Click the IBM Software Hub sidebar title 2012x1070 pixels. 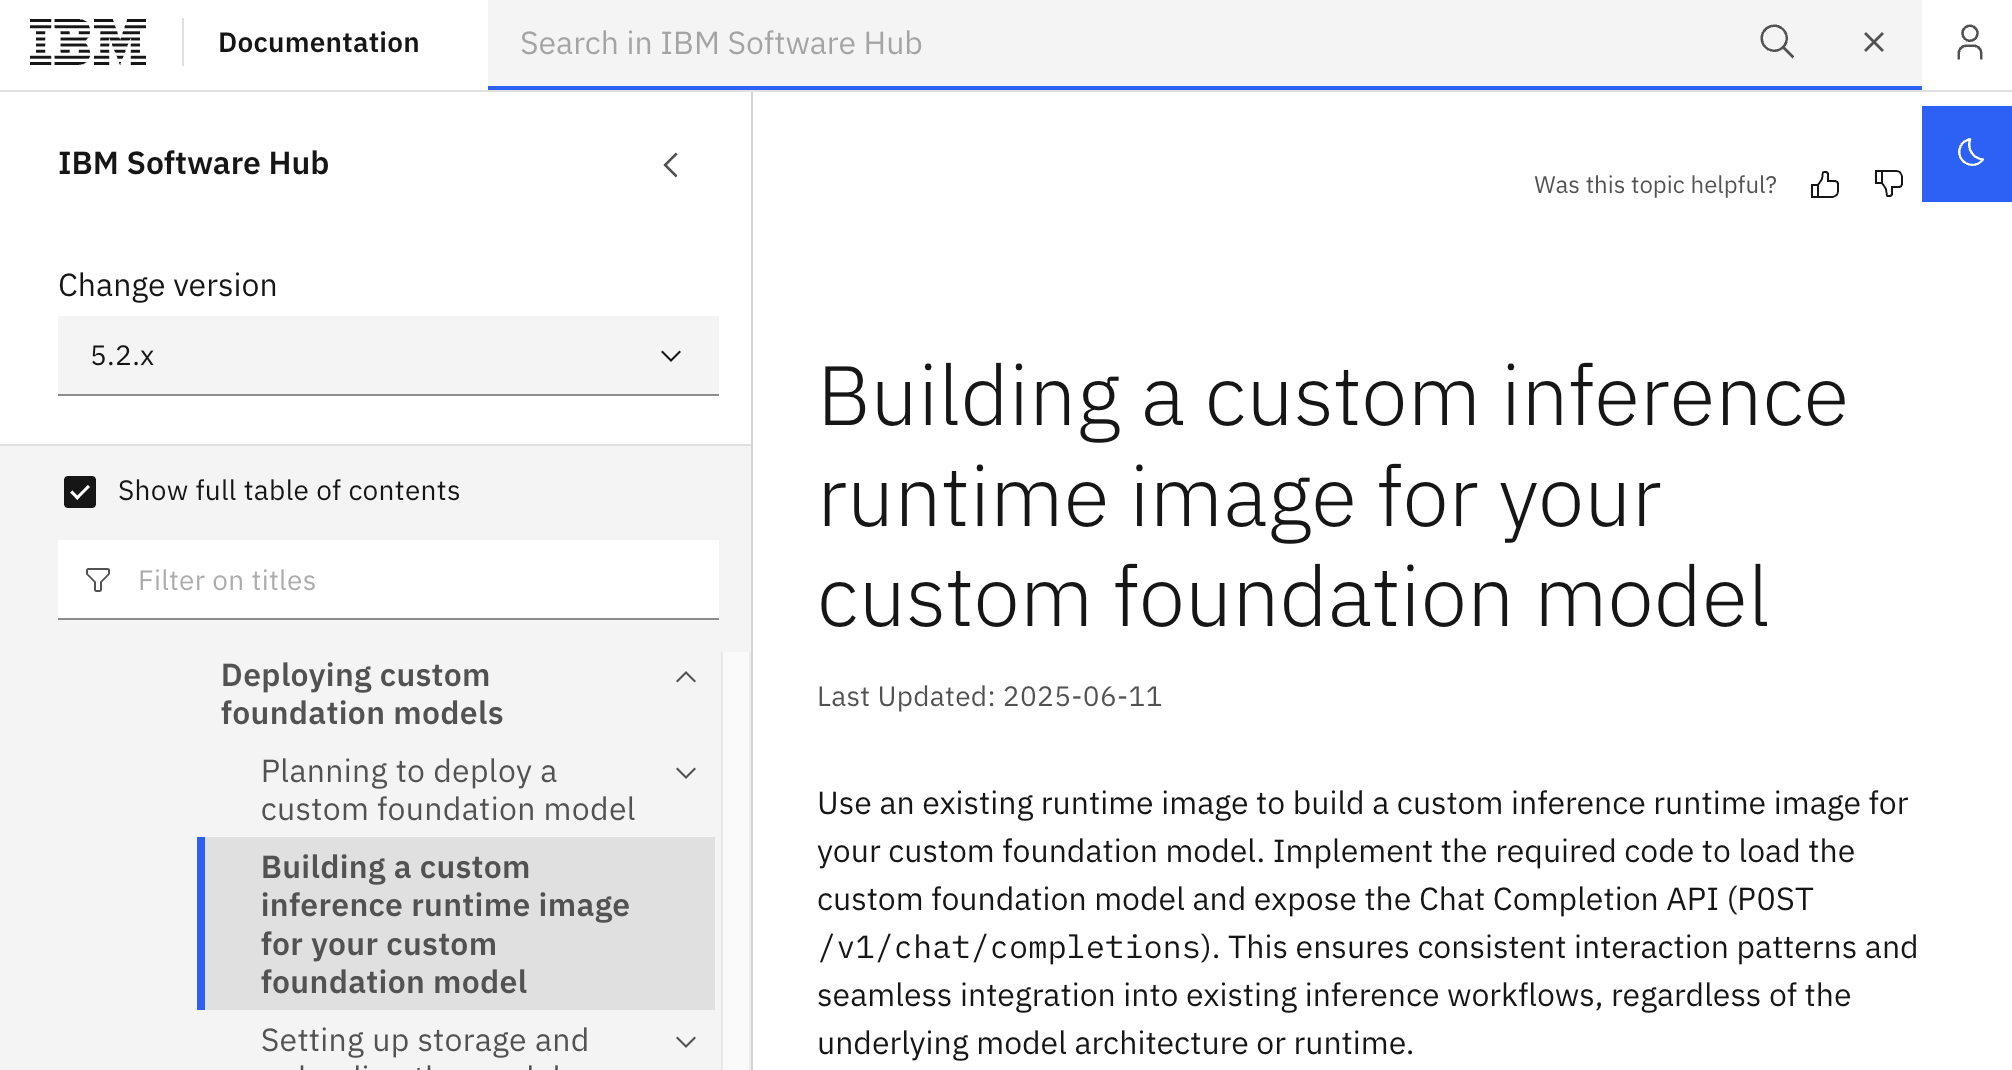point(193,163)
